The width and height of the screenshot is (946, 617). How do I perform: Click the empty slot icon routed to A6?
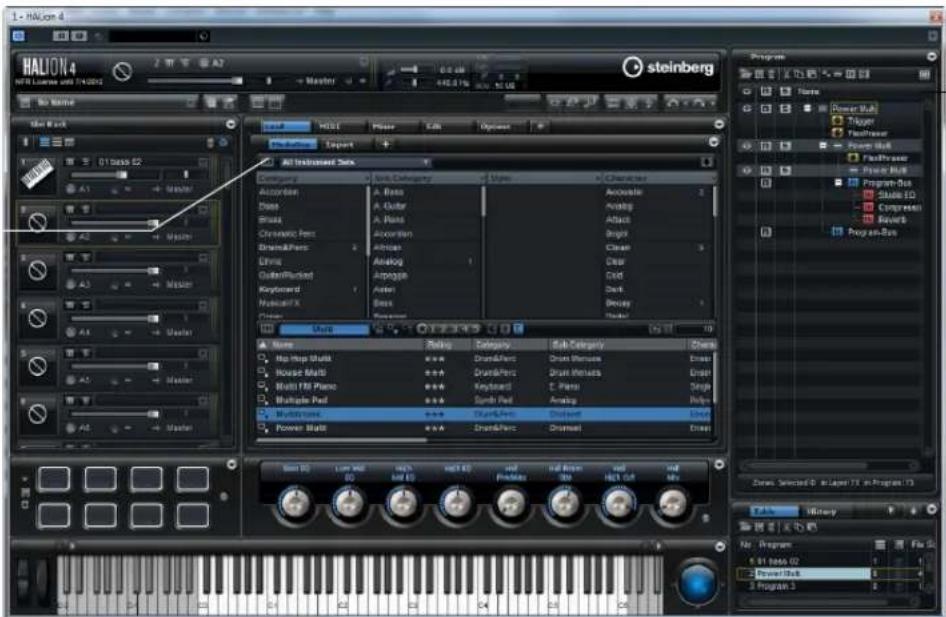coord(37,414)
